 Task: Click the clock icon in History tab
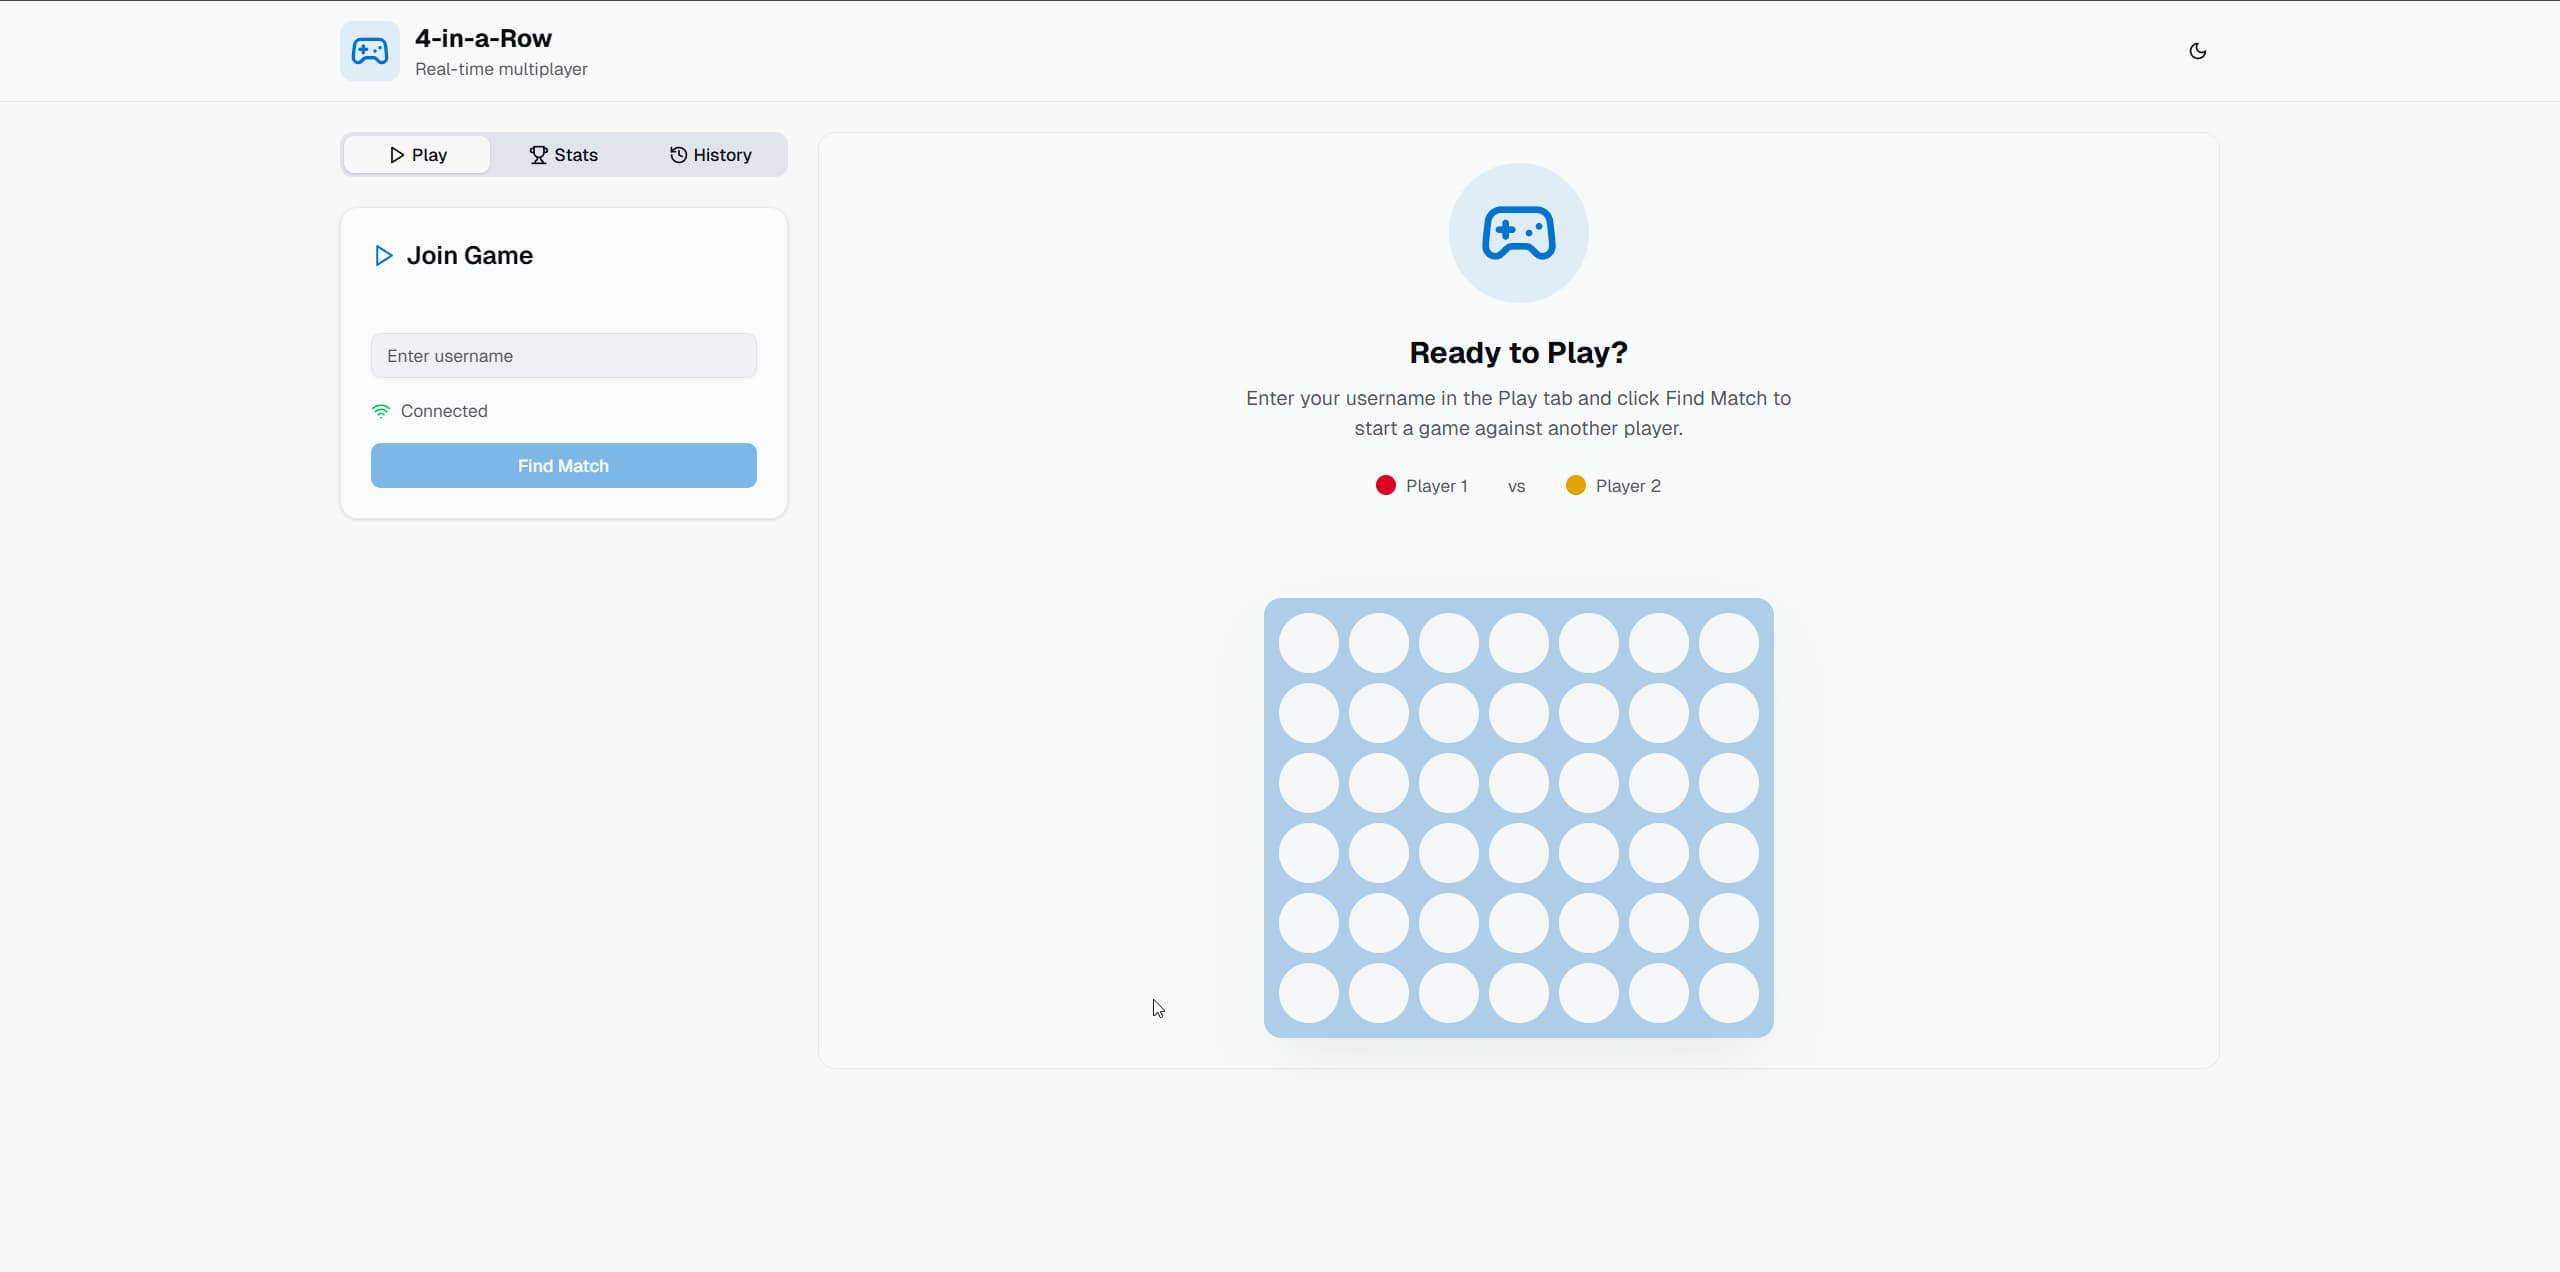coord(678,155)
